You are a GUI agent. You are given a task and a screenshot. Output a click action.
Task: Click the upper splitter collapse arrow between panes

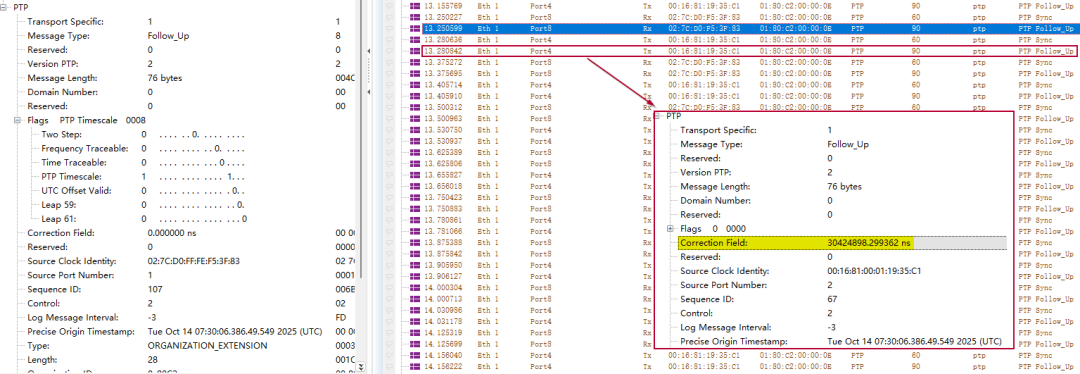click(368, 52)
